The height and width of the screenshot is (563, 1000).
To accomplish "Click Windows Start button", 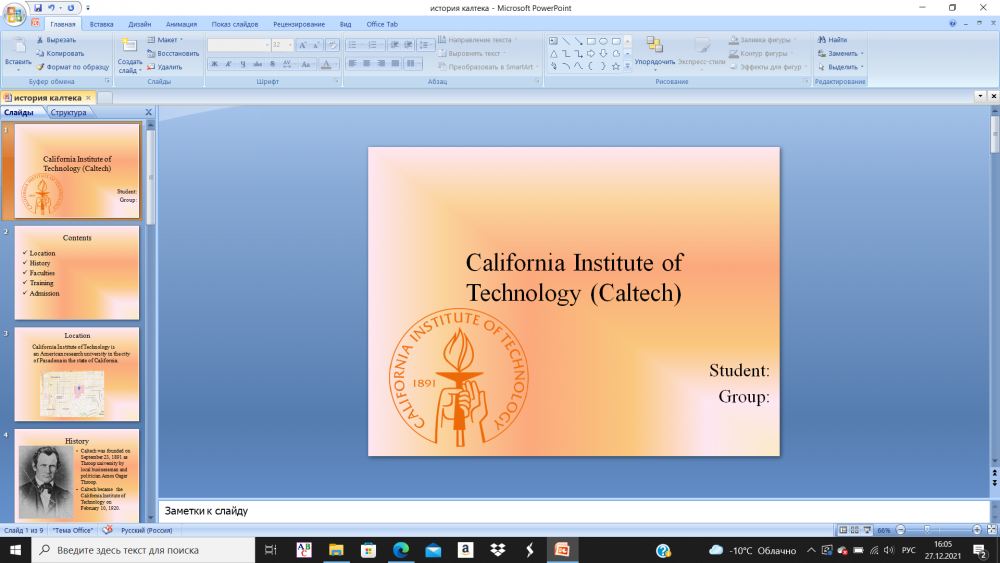I will pos(15,550).
